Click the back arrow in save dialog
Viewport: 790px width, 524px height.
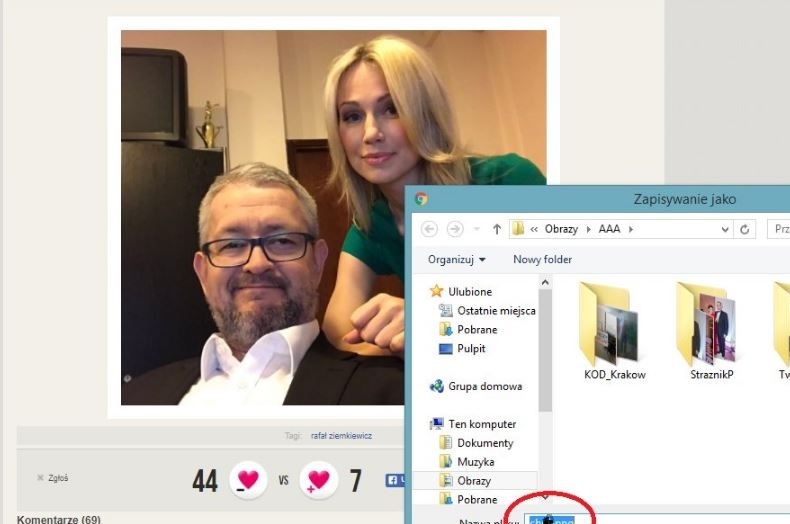tap(430, 229)
